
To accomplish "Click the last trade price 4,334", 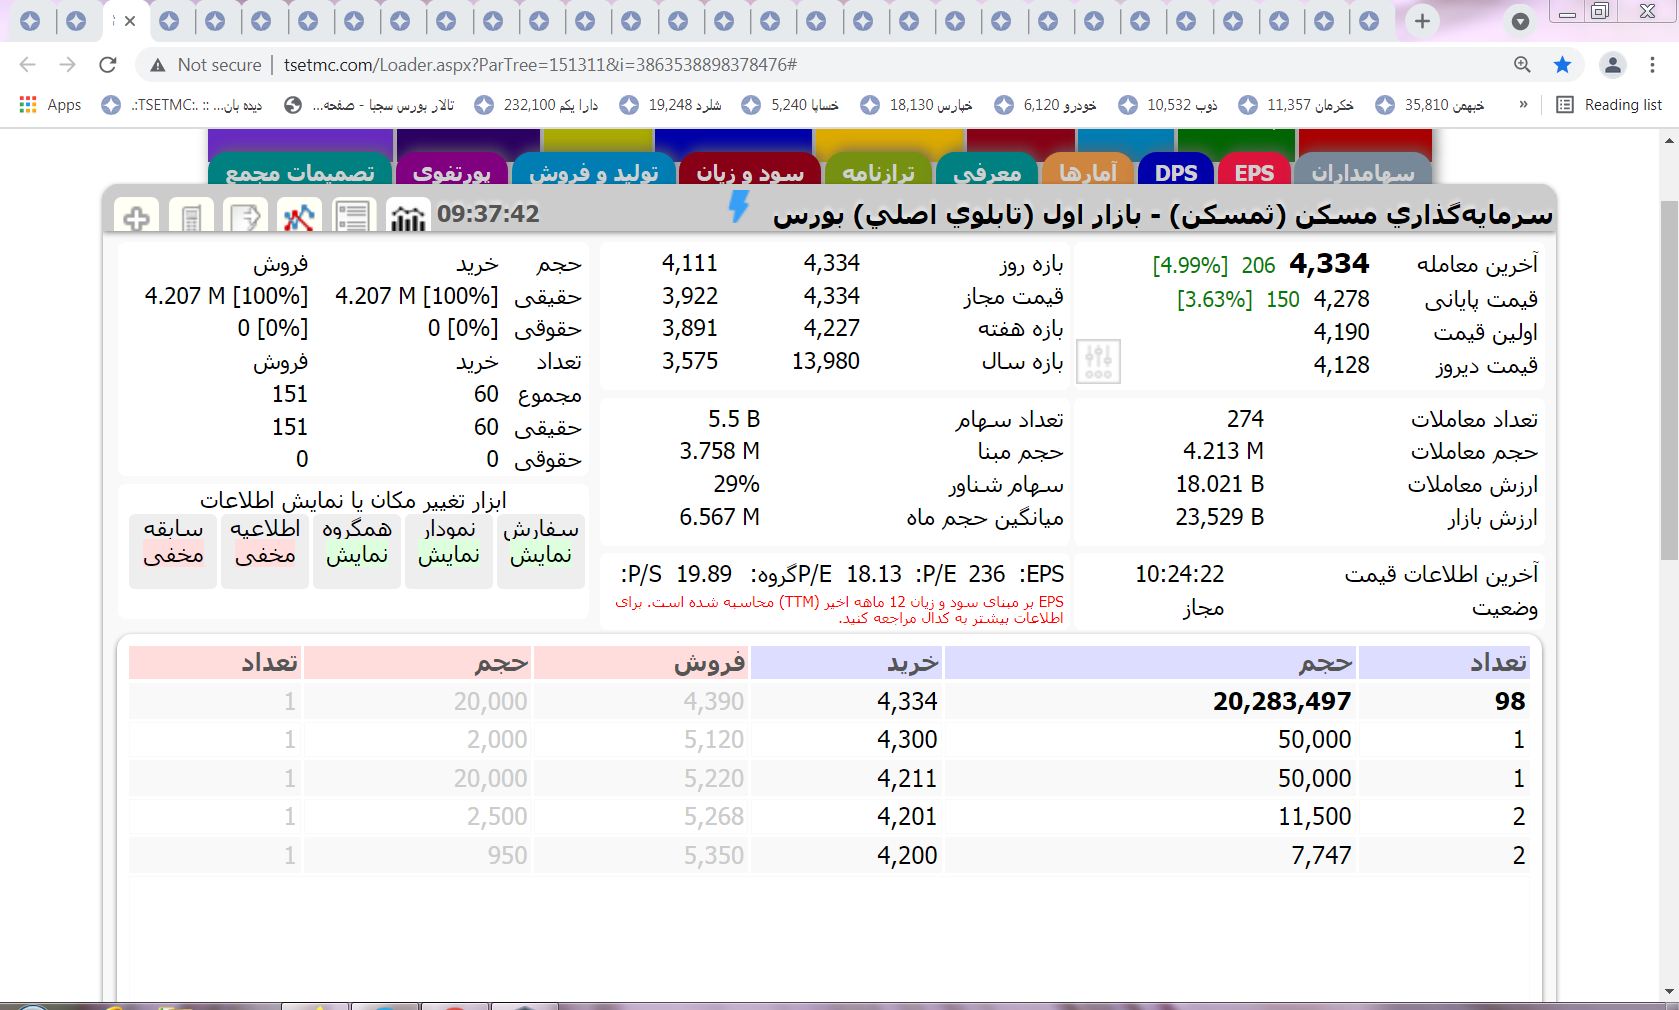I will pyautogui.click(x=1329, y=264).
